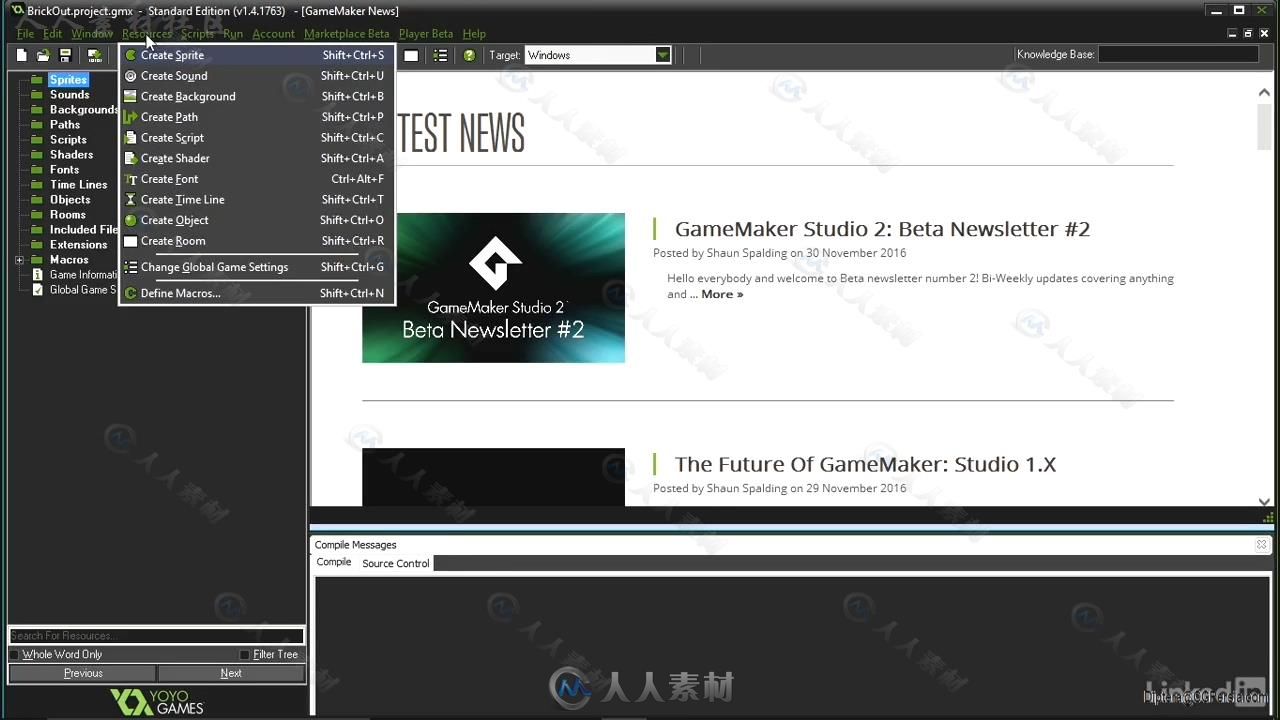The width and height of the screenshot is (1280, 720).
Task: Click the Rooms folder icon in resource tree
Action: coord(37,214)
